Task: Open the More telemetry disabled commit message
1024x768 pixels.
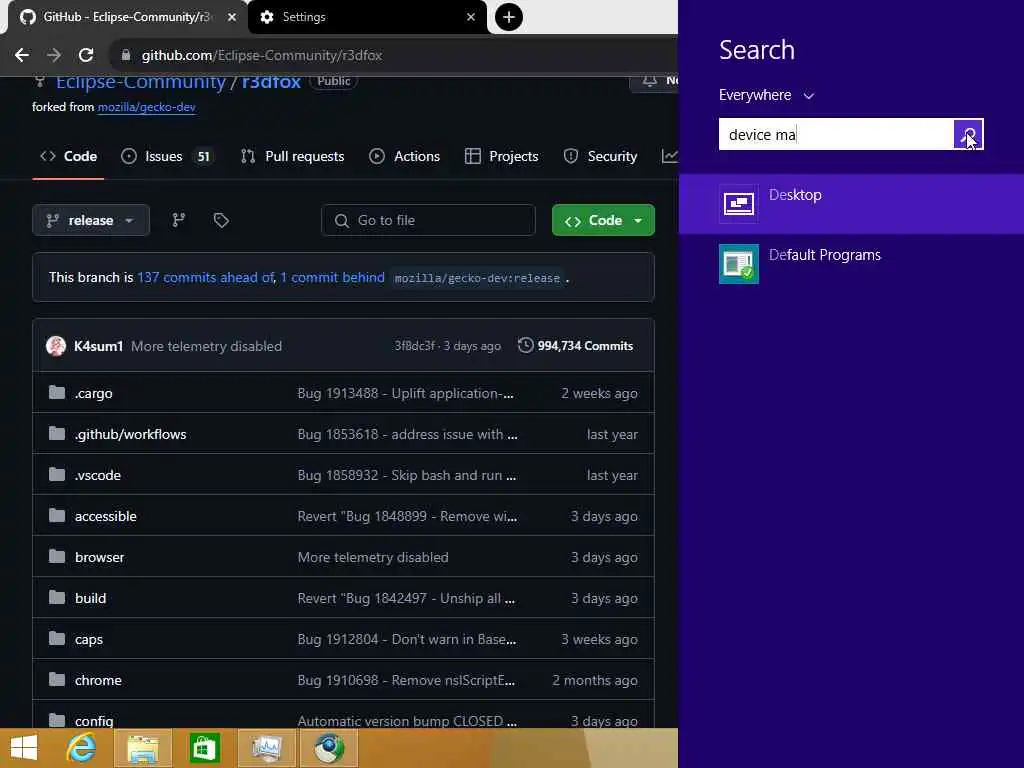Action: click(x=206, y=346)
